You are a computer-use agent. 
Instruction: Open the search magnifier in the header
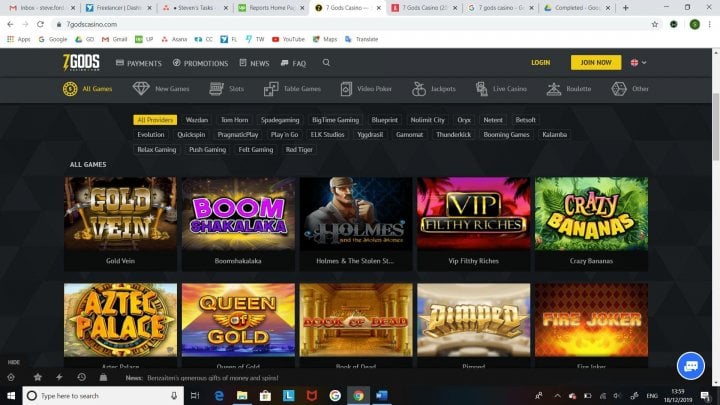tap(326, 62)
